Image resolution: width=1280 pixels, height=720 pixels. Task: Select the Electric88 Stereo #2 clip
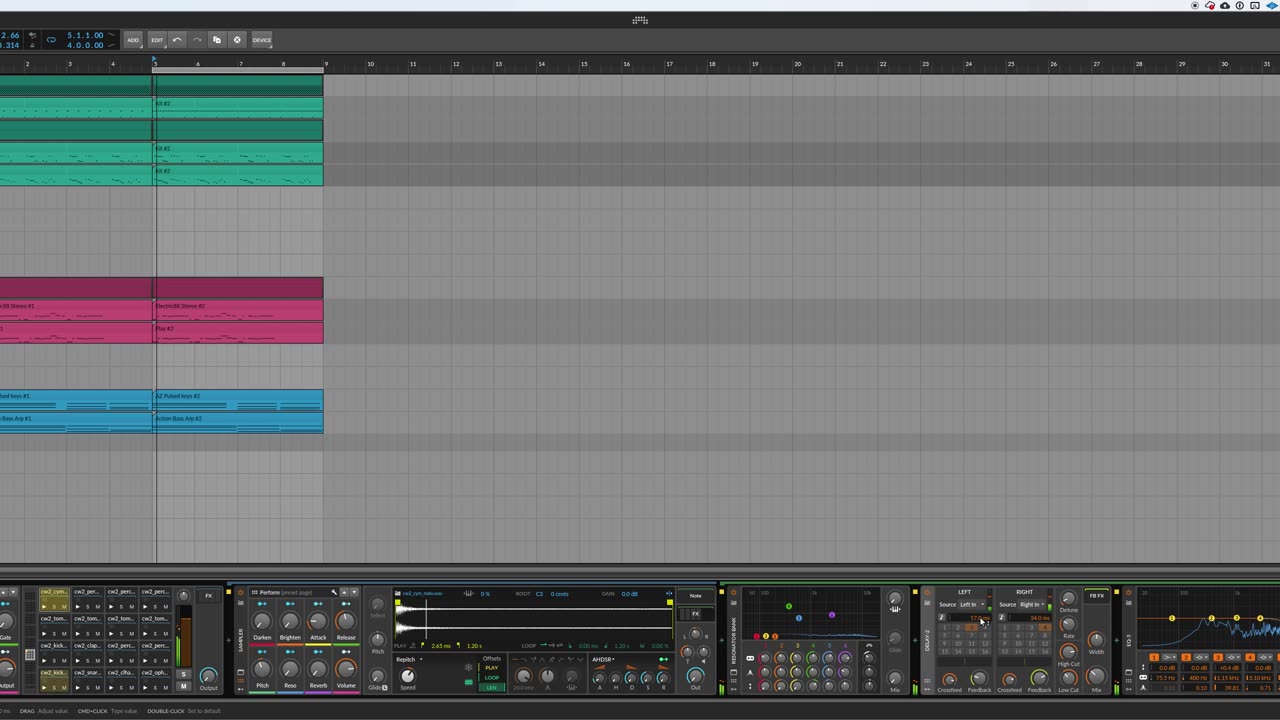(x=238, y=309)
